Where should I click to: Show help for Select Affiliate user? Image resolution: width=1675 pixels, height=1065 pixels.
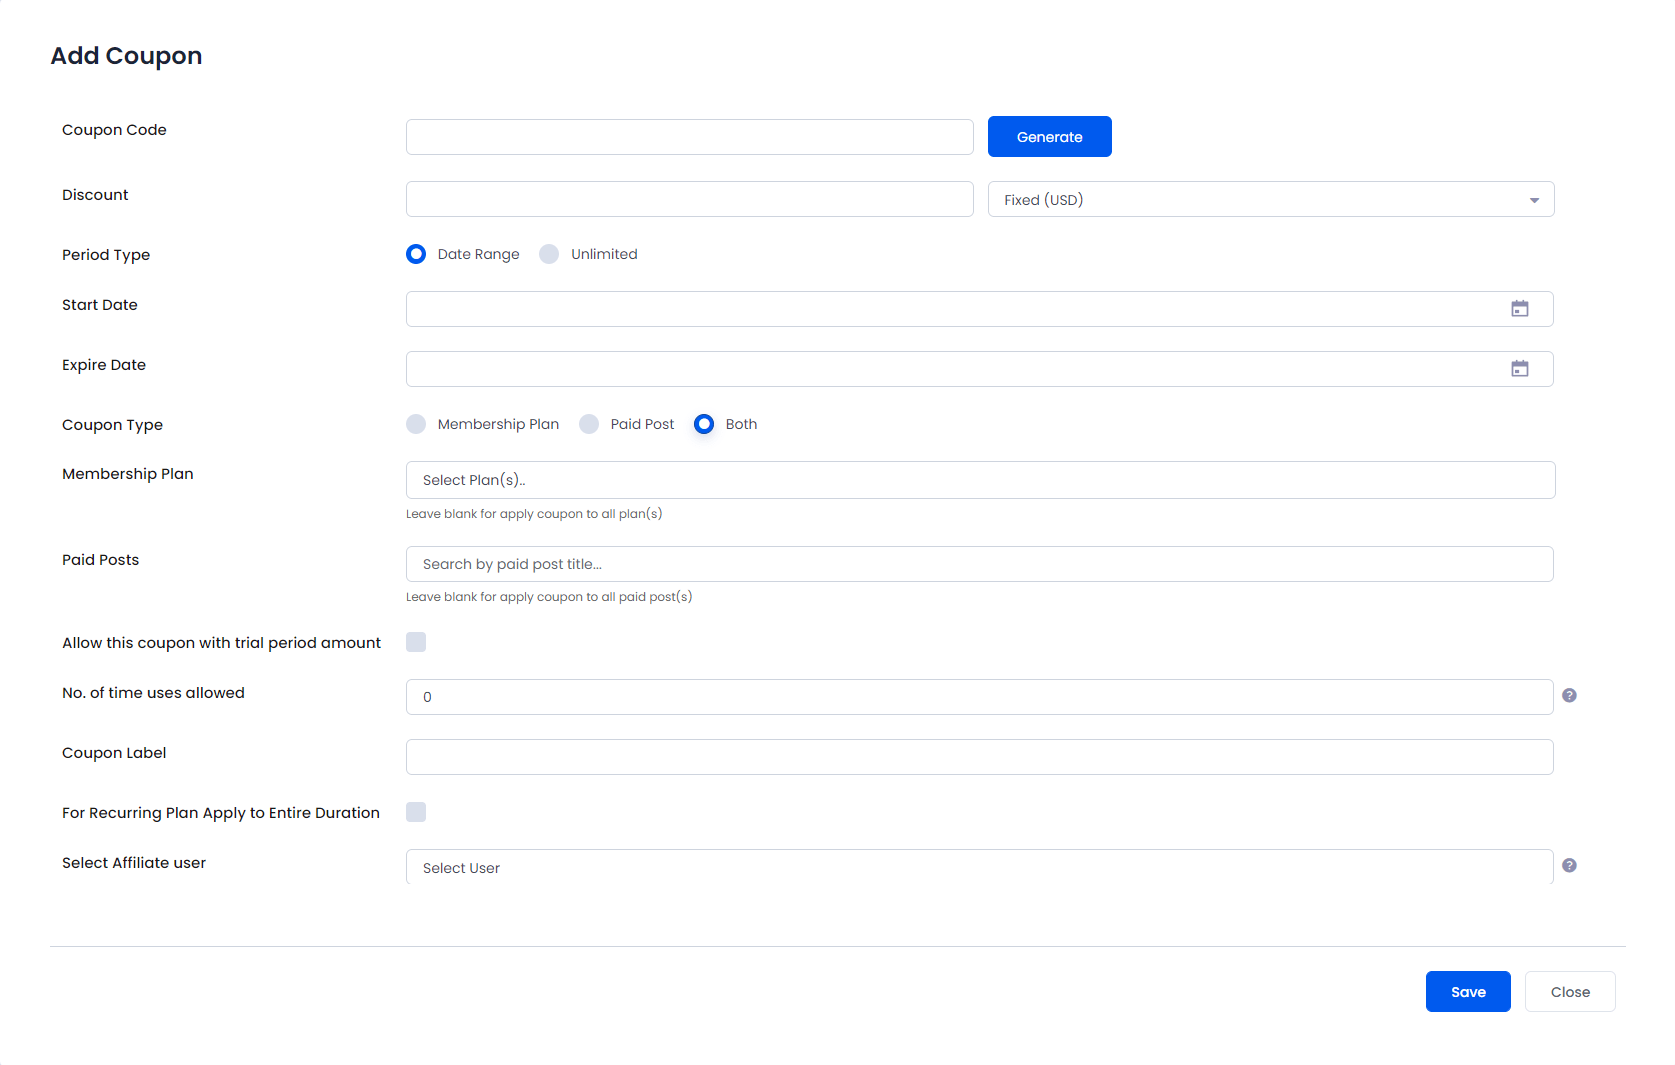click(1569, 865)
